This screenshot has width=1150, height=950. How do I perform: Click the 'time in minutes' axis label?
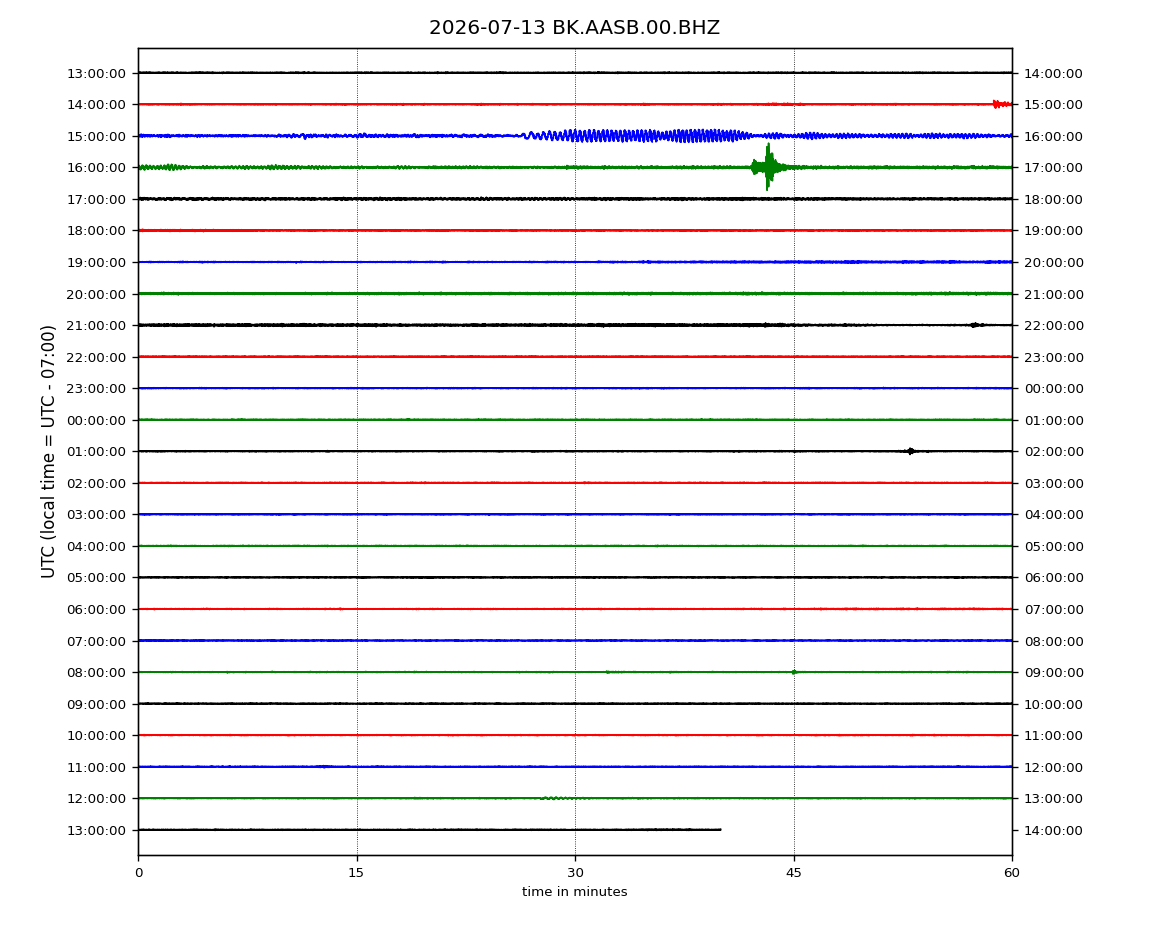(574, 892)
